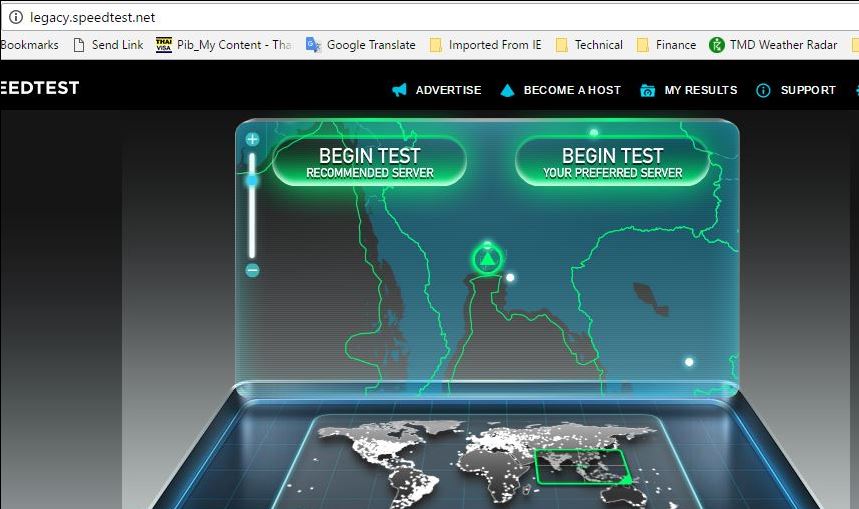Click the Finance folder icon

pyautogui.click(x=643, y=45)
